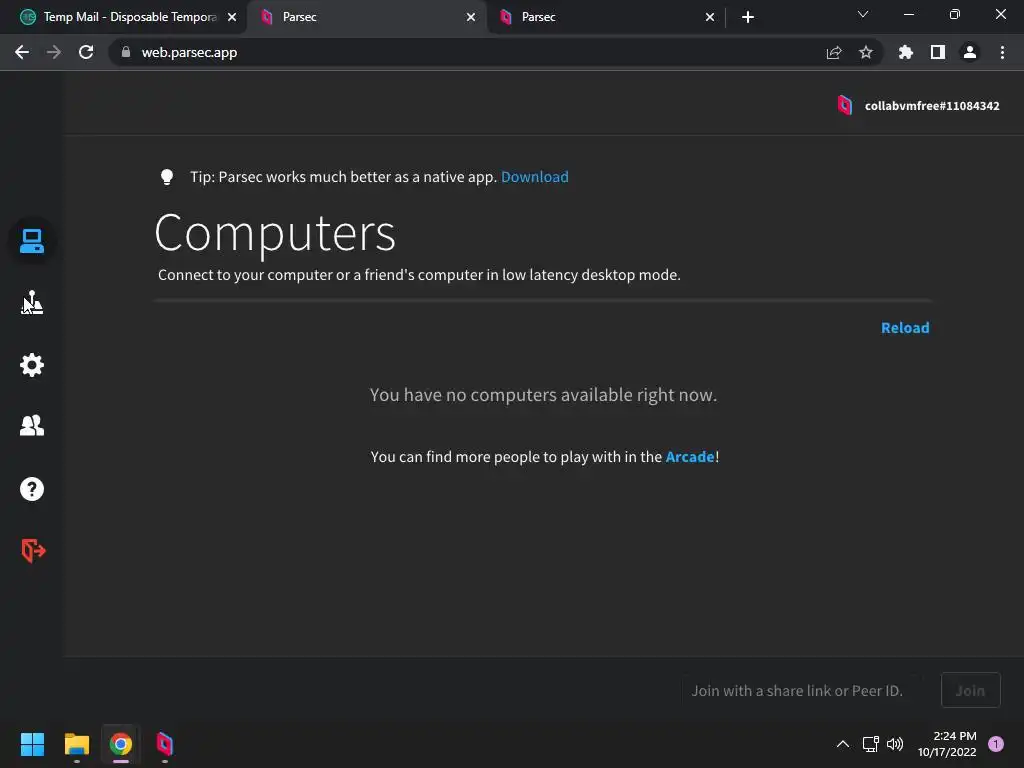Screen dimensions: 1024x768
Task: Focus the share link or Peer ID field
Action: point(802,690)
